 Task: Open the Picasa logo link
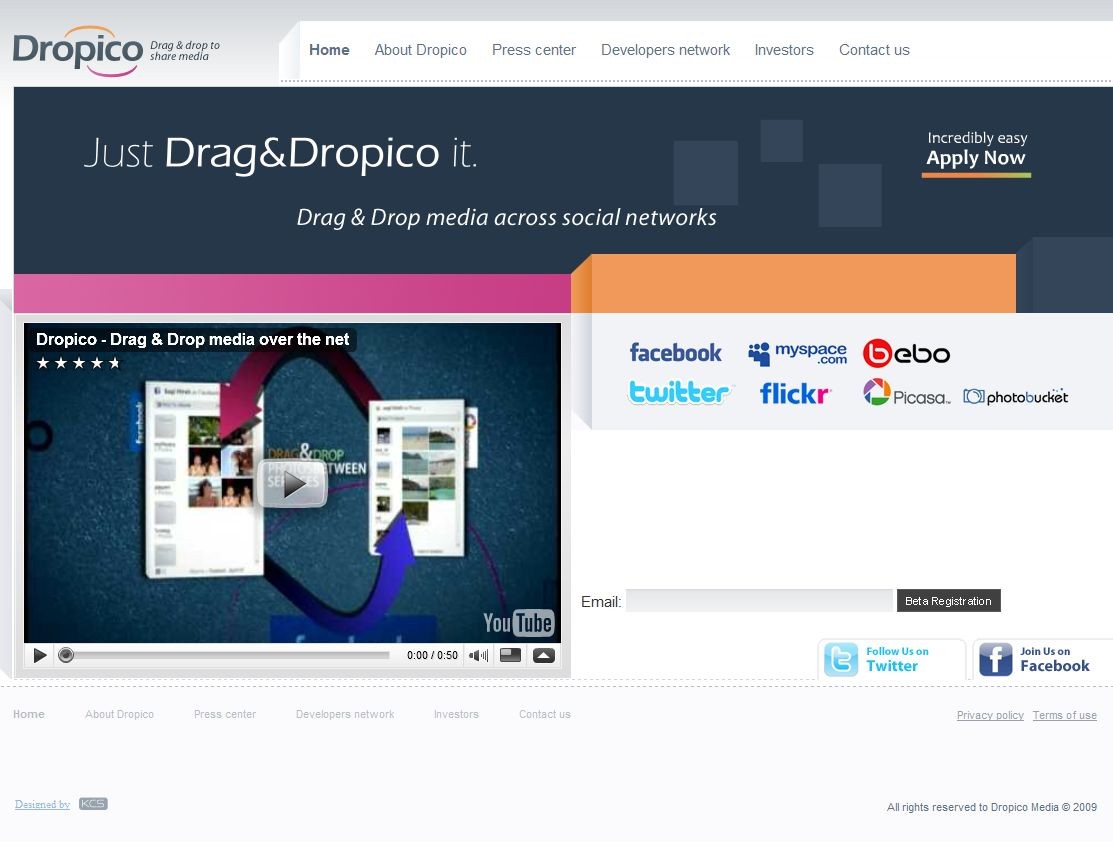click(906, 393)
